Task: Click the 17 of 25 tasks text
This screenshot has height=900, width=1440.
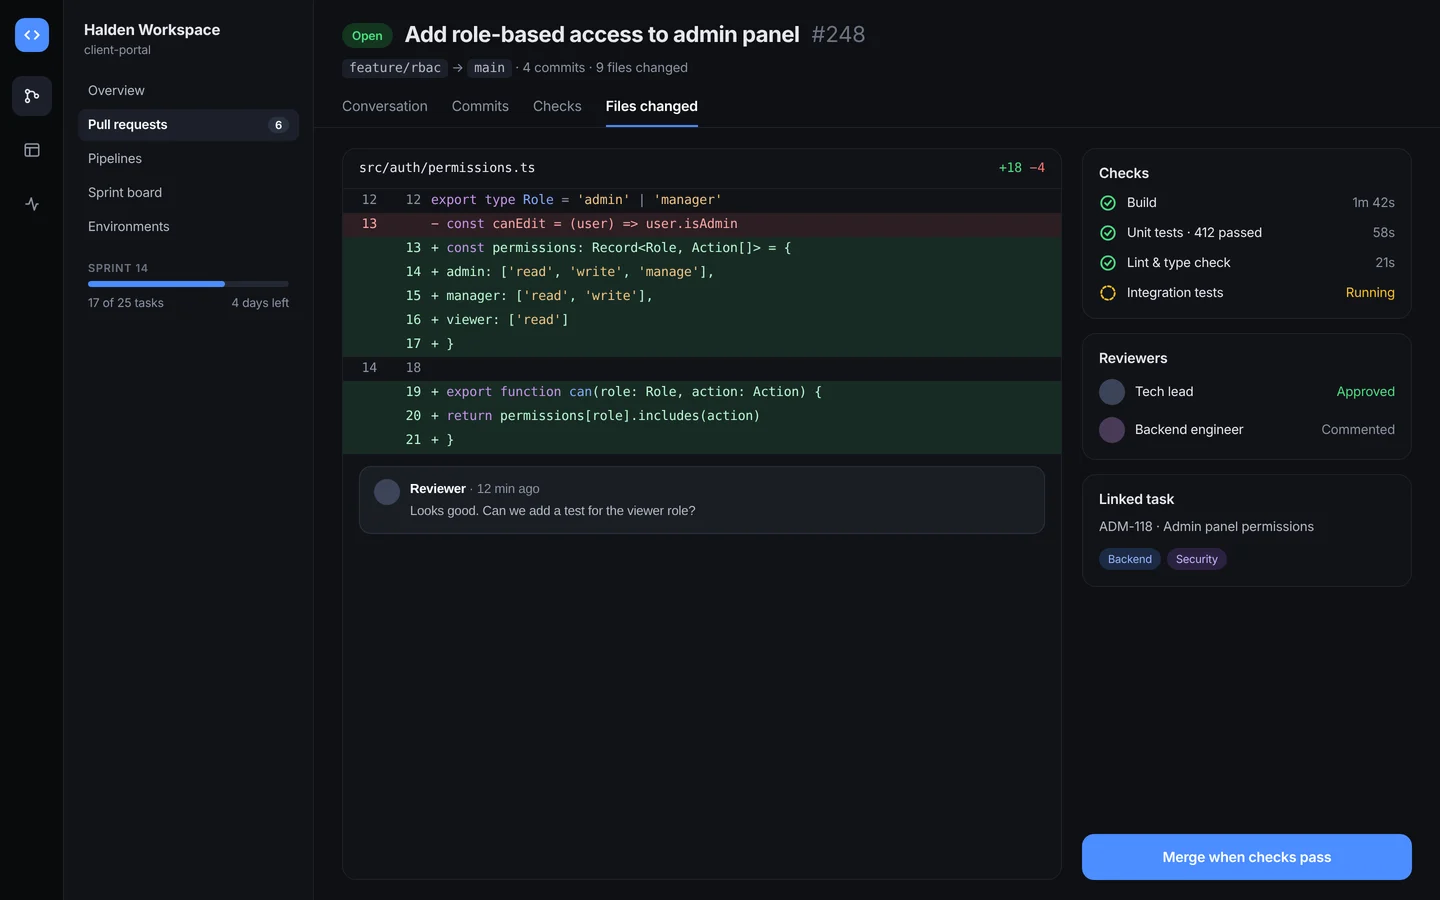Action: point(126,303)
